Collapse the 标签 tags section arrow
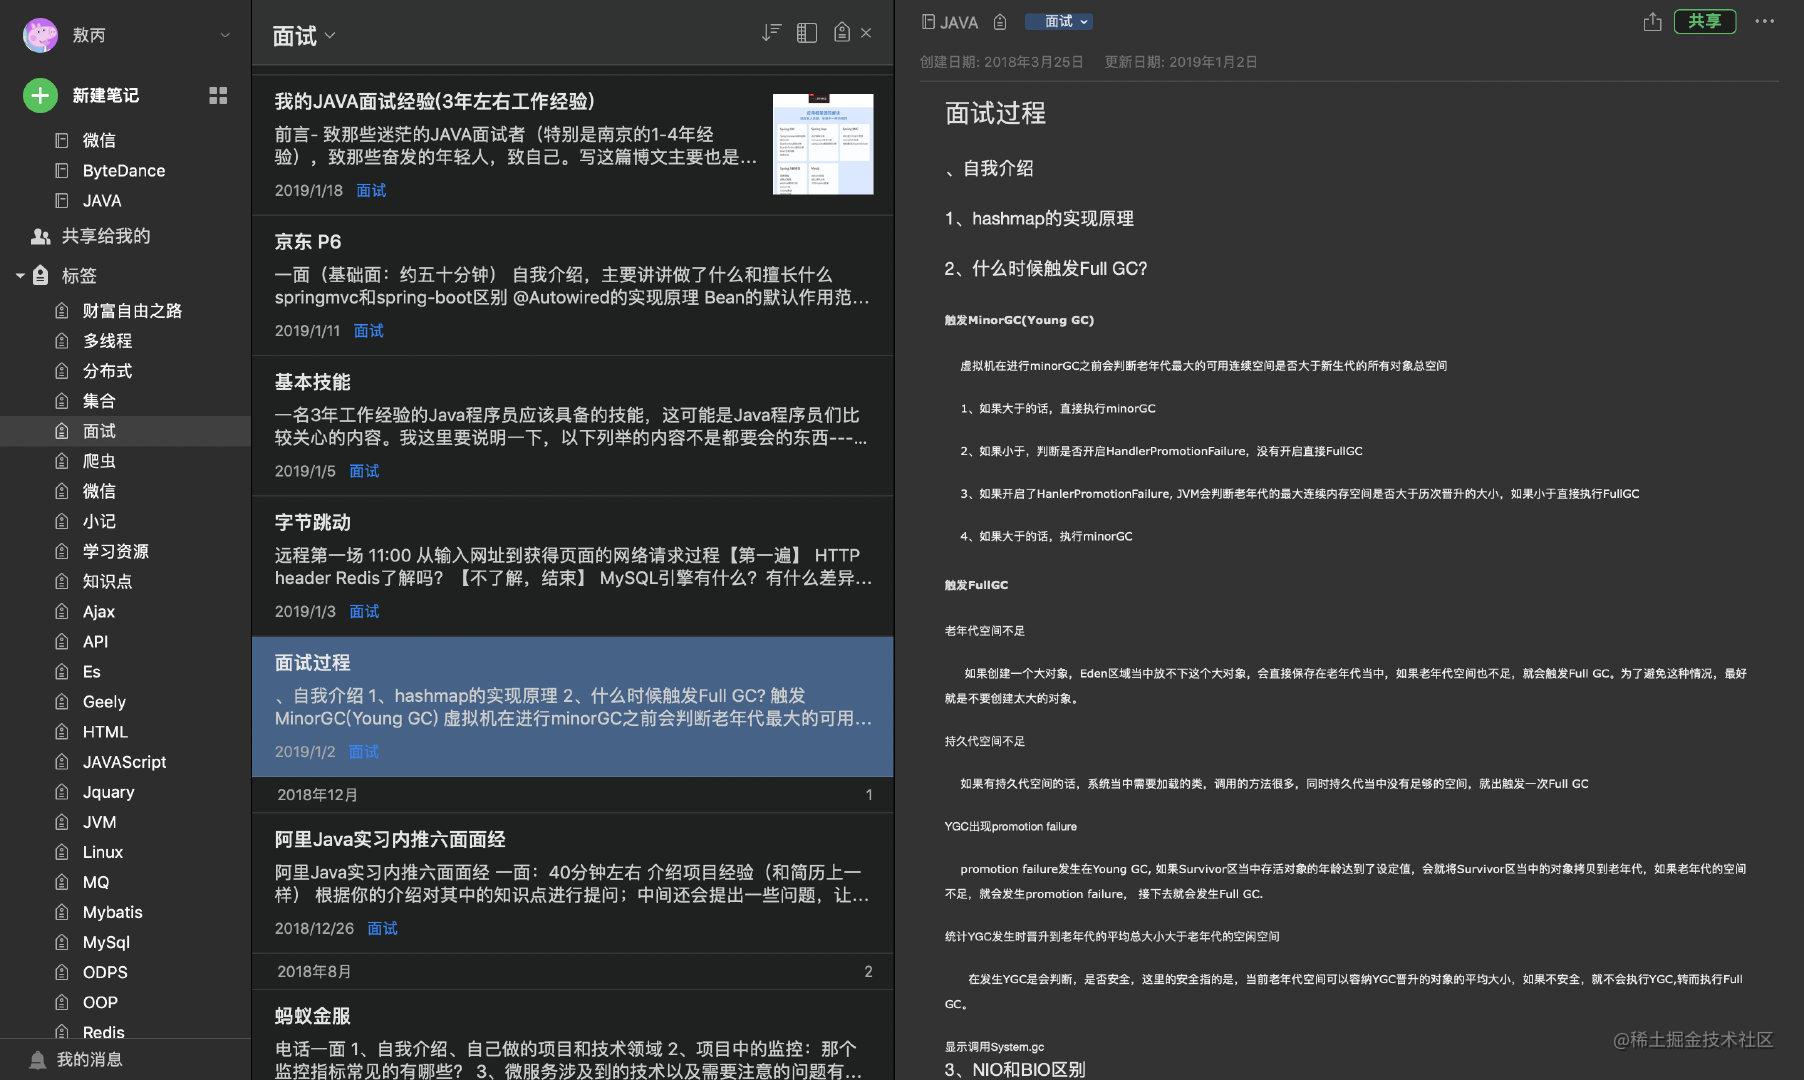 click(19, 275)
